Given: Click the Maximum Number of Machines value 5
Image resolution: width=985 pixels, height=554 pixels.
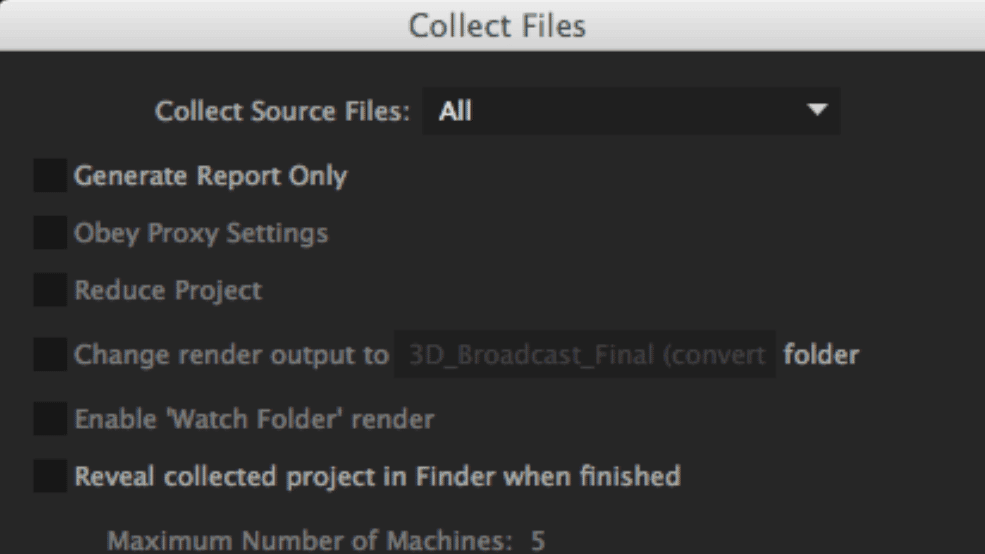Looking at the screenshot, I should (538, 541).
